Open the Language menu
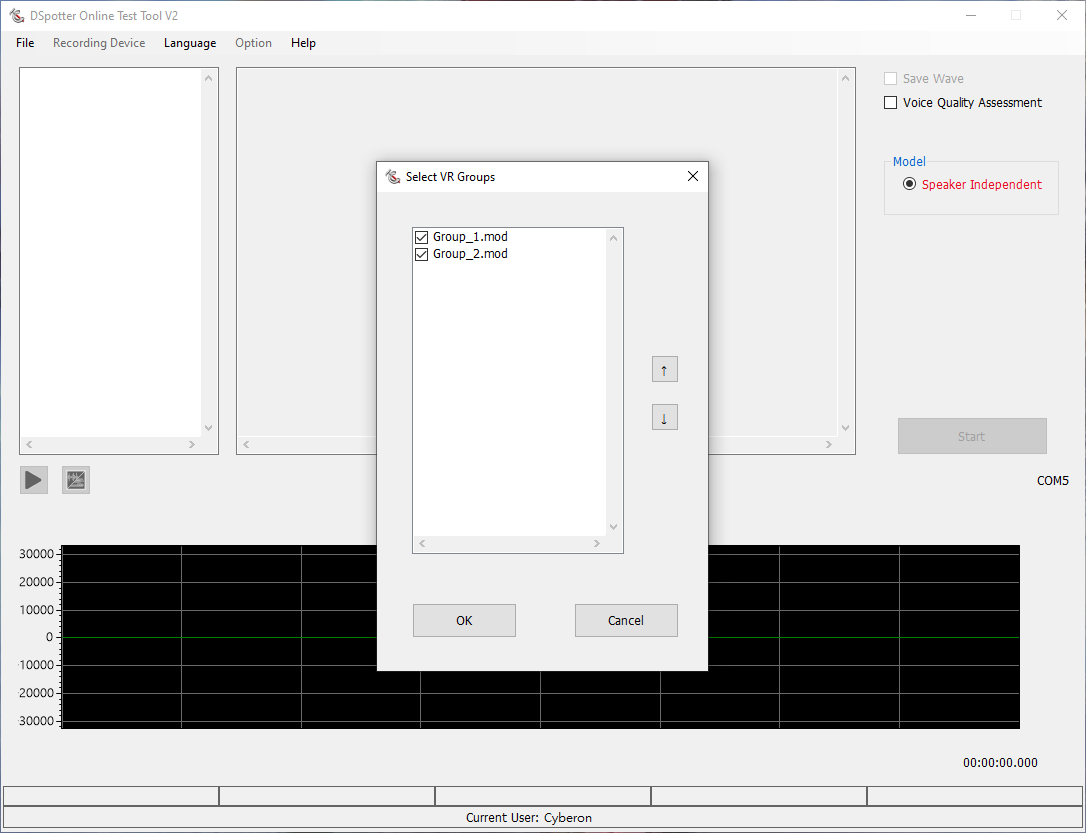The width and height of the screenshot is (1086, 833). tap(190, 43)
